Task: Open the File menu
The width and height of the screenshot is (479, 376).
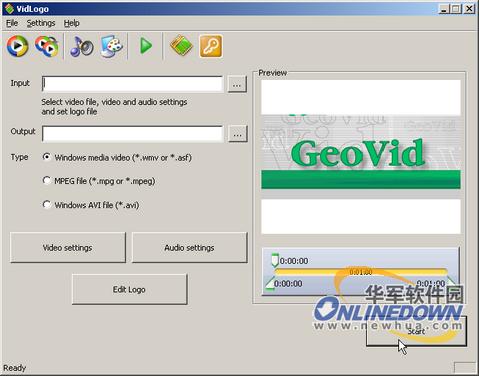Action: click(12, 23)
